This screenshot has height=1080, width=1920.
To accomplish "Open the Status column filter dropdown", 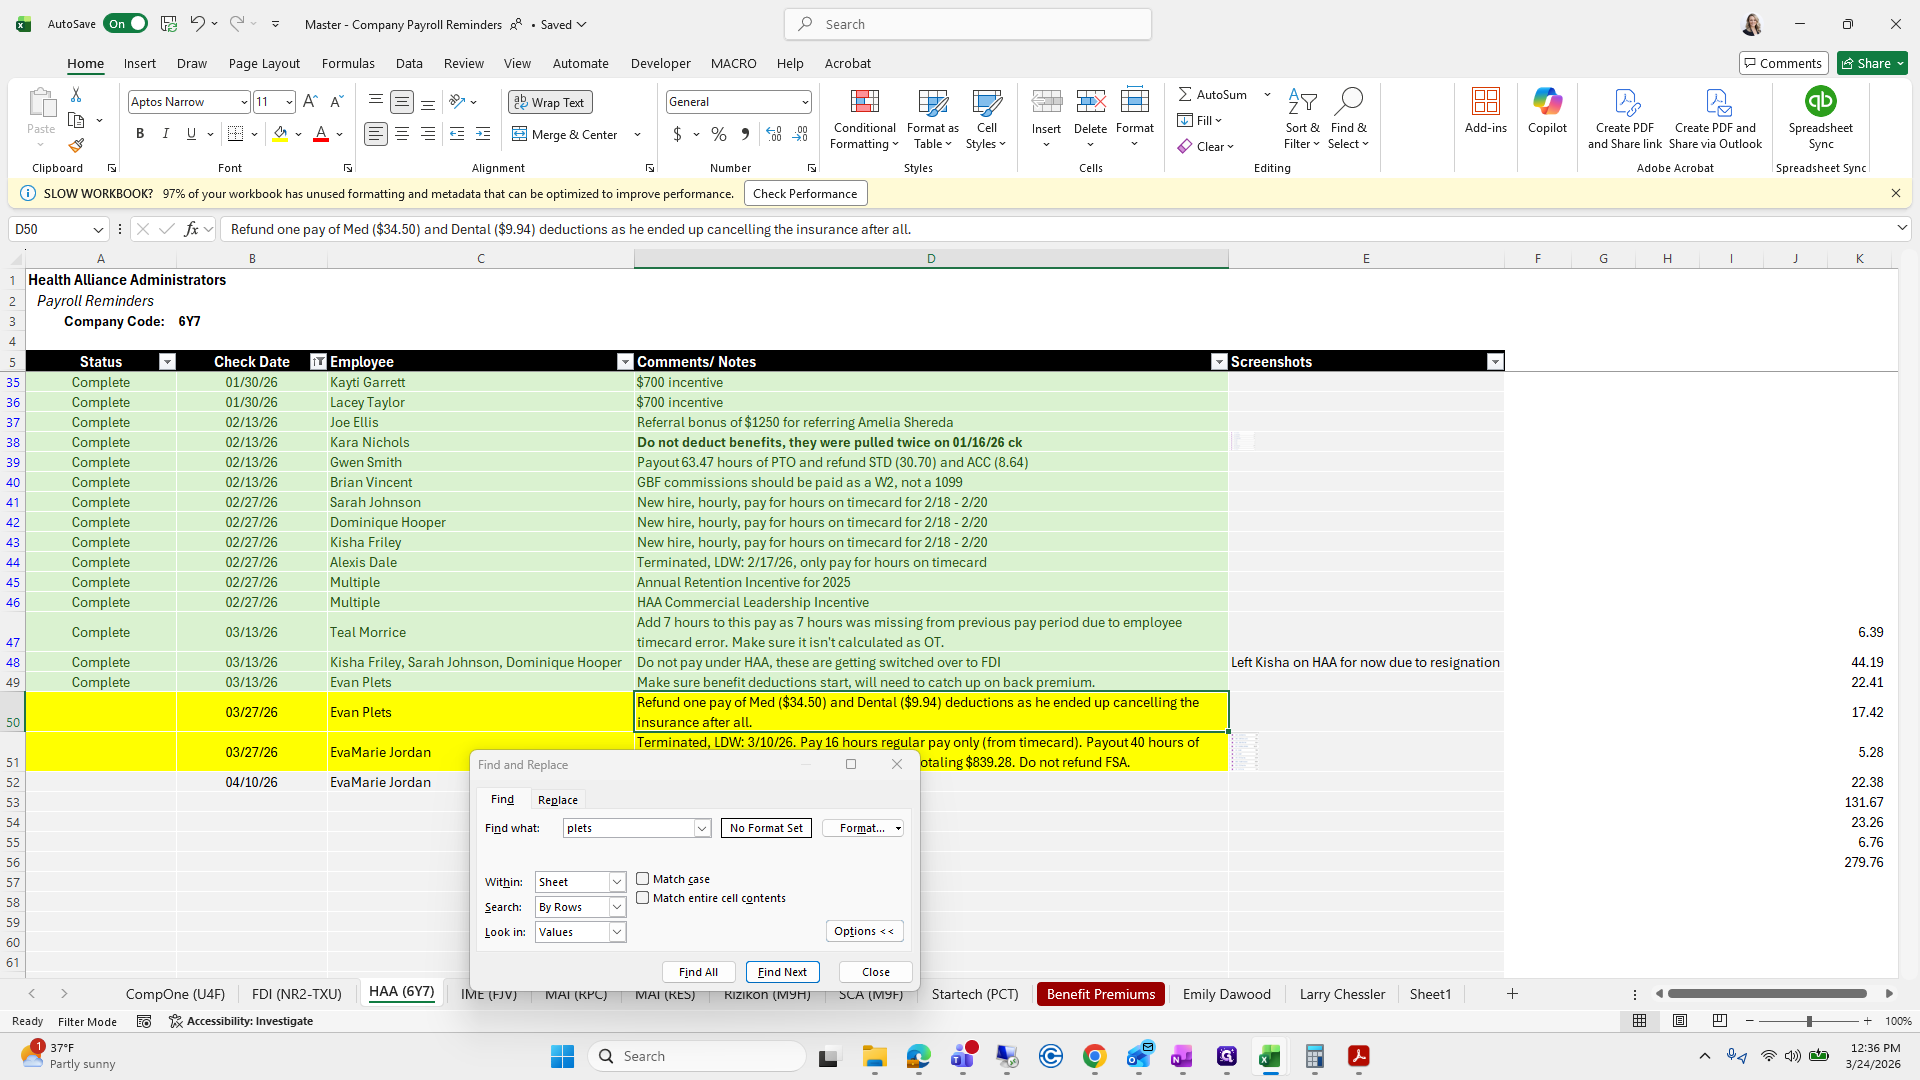I will tap(167, 362).
